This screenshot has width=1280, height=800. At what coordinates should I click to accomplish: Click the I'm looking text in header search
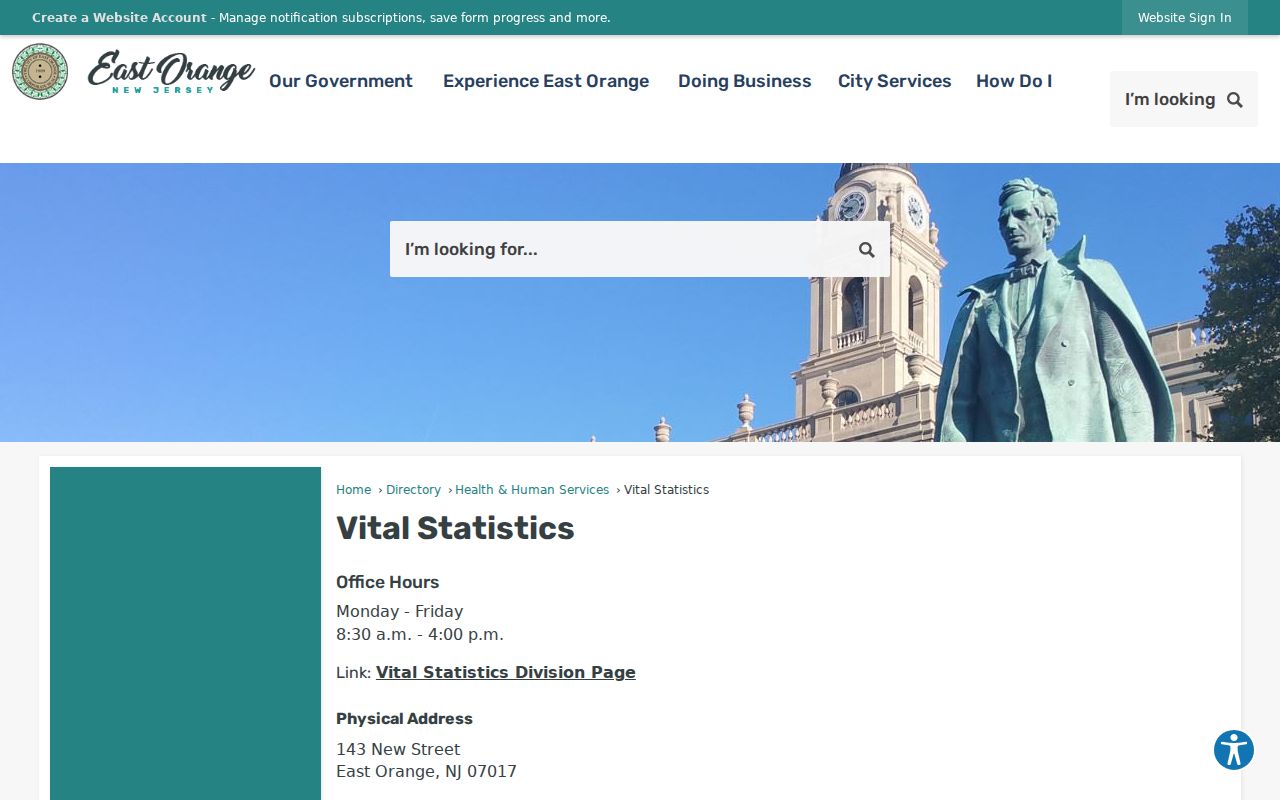(x=1170, y=99)
